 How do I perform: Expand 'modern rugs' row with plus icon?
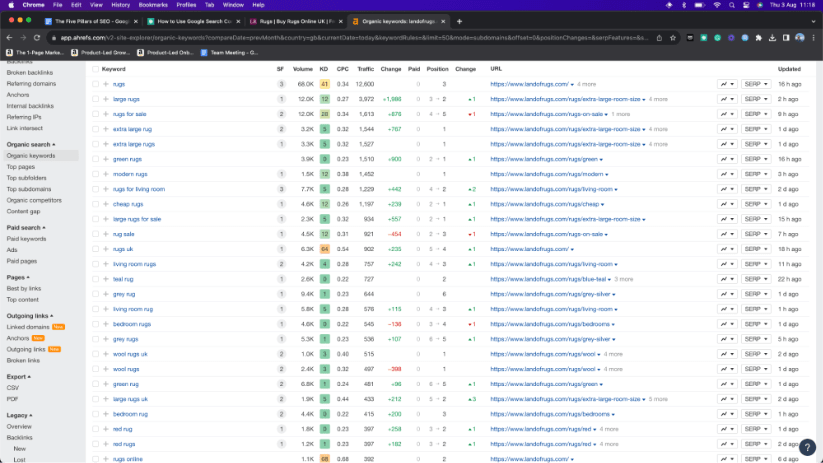[106, 174]
